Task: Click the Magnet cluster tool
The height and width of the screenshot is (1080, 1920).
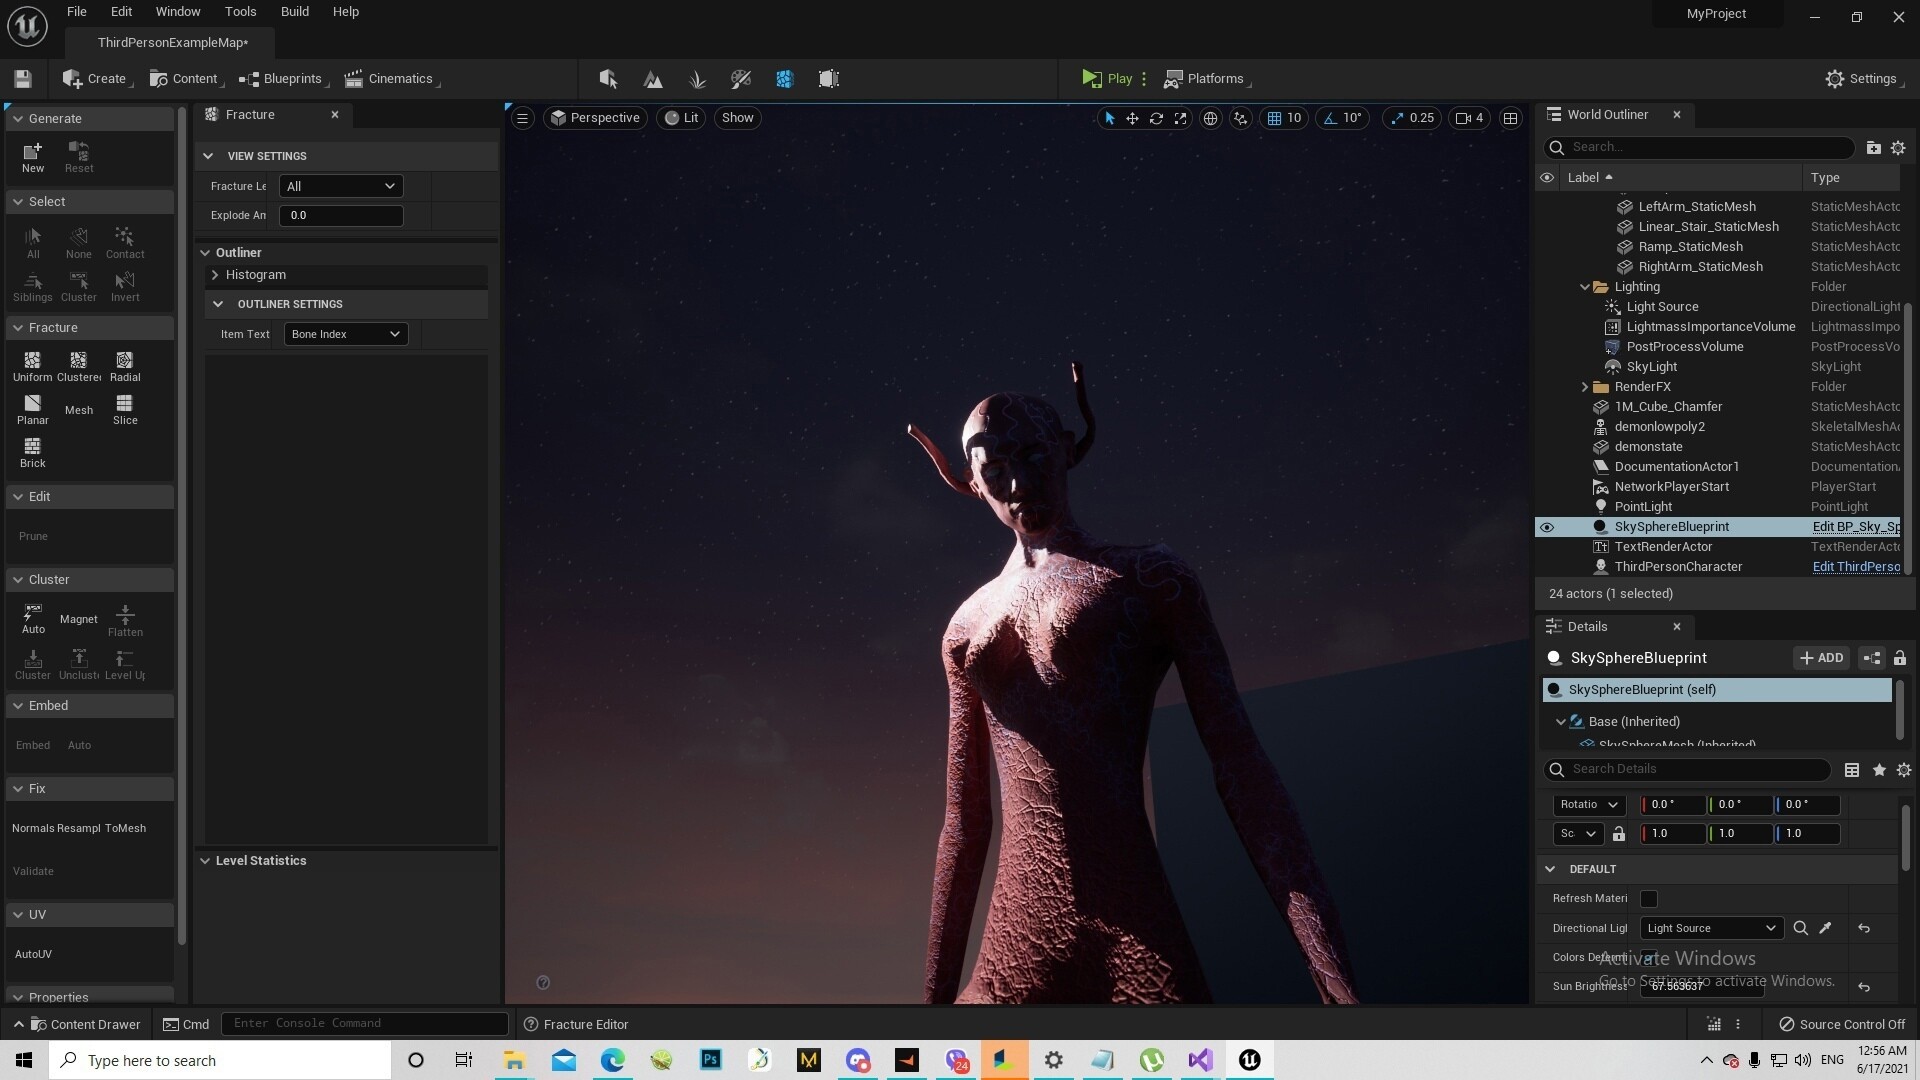Action: pyautogui.click(x=78, y=620)
